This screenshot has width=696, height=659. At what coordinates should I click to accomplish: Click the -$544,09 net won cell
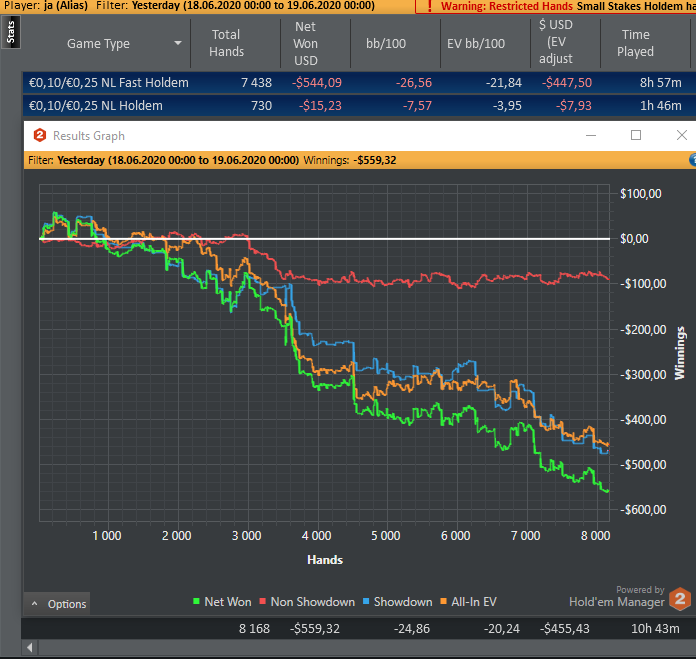coord(316,83)
